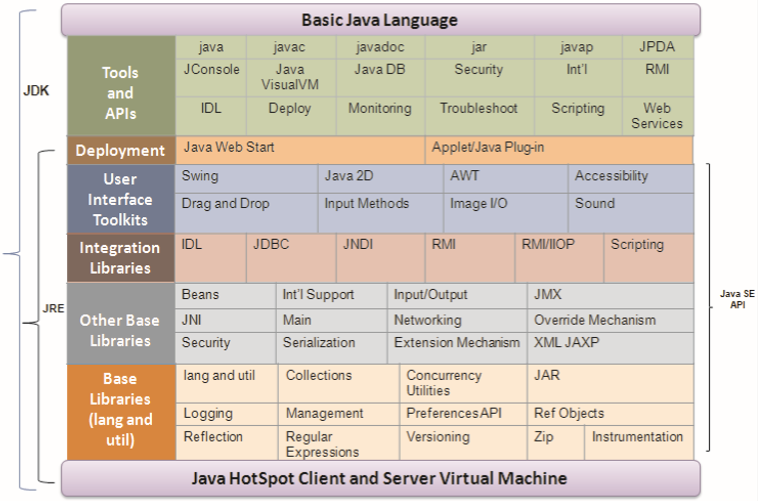Viewport: 758px width, 501px height.
Task: Click the Drag and Drop cell
Action: pyautogui.click(x=246, y=205)
